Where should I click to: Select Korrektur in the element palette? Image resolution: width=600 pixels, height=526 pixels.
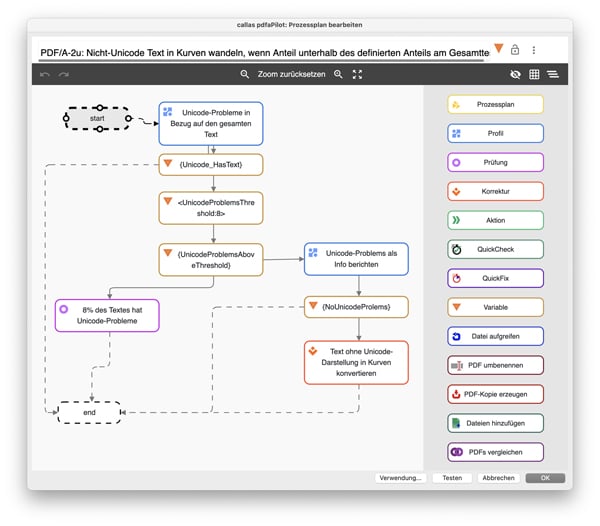coord(496,191)
